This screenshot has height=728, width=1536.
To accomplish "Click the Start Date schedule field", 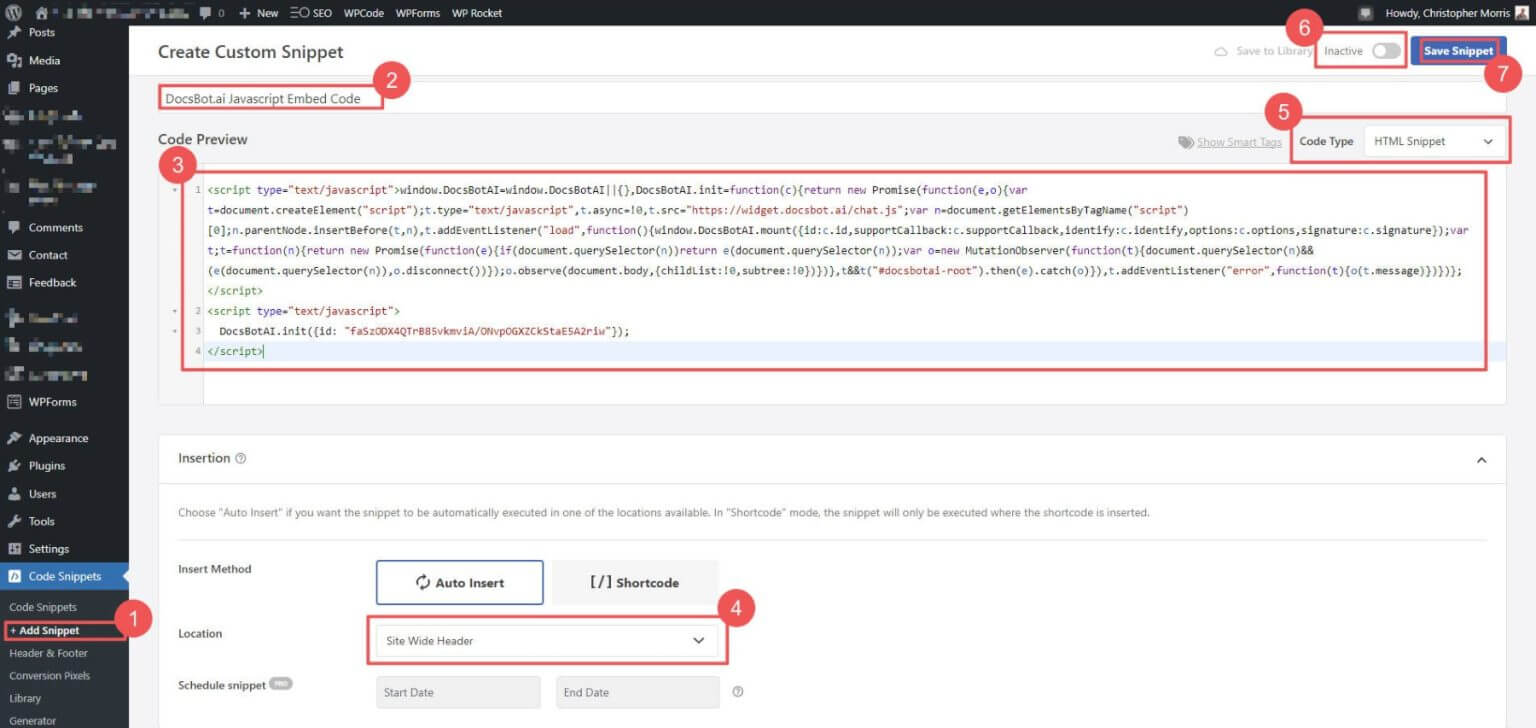I will (x=458, y=692).
